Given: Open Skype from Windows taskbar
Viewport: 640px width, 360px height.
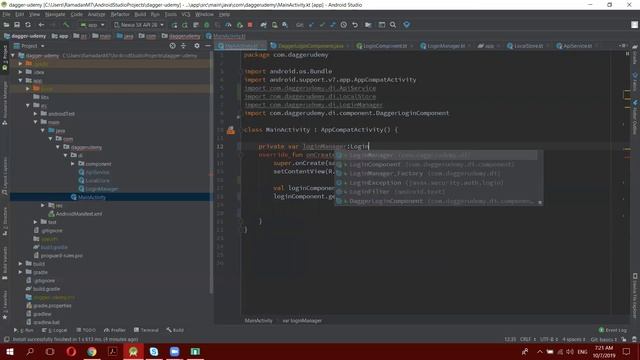Looking at the screenshot, I should (154, 351).
